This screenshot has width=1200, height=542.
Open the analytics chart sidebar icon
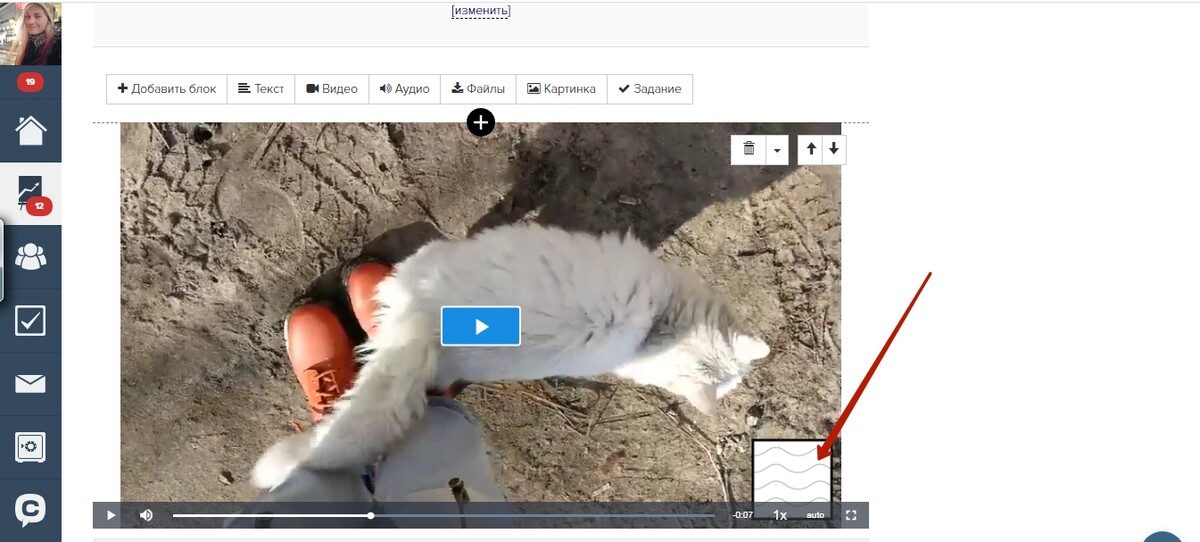(31, 192)
